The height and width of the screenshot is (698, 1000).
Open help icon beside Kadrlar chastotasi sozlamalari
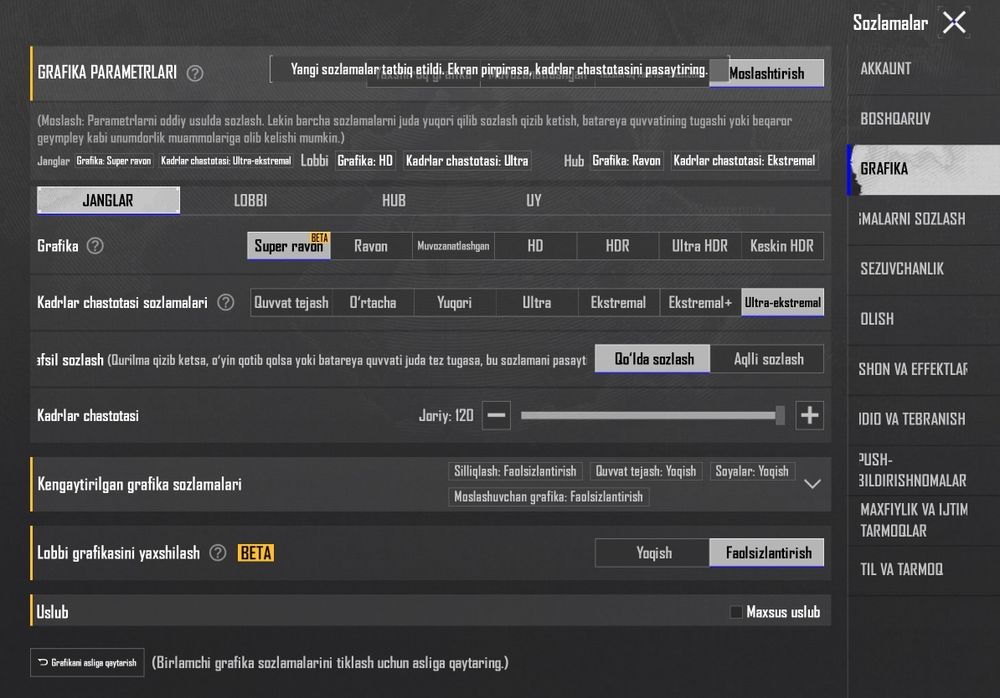point(226,302)
